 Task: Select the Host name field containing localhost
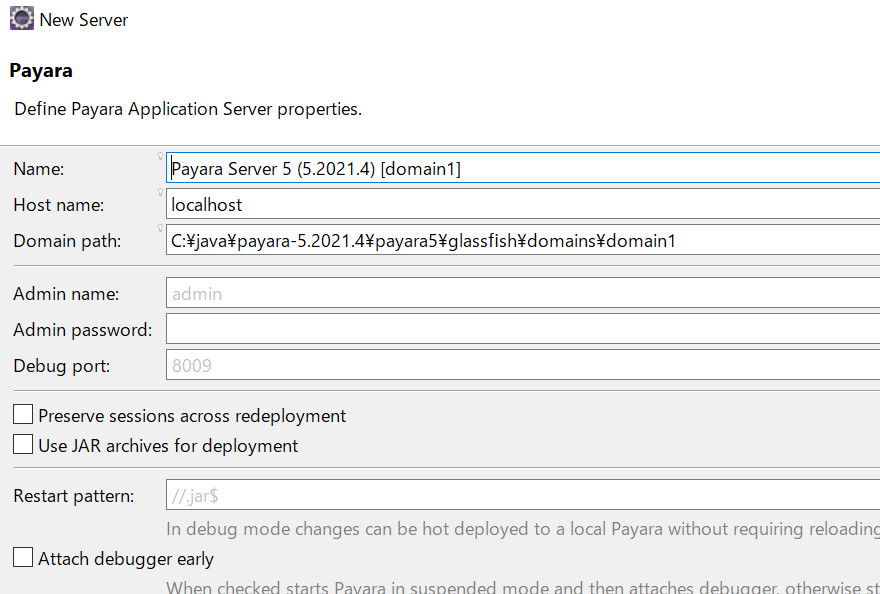(x=523, y=204)
